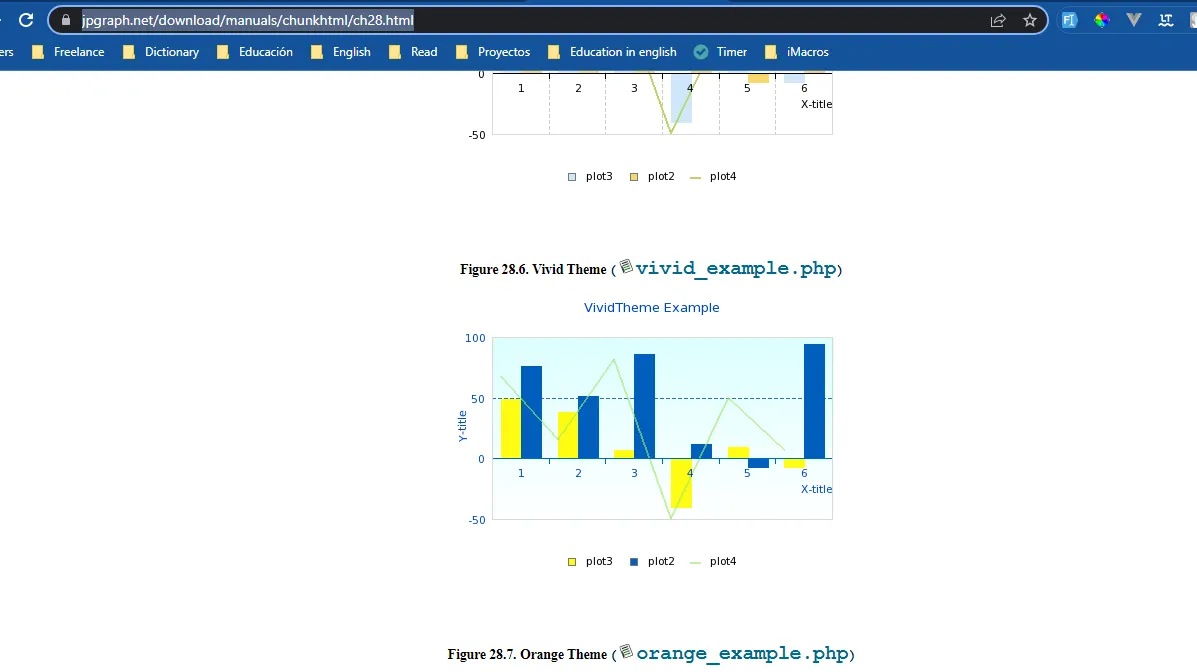The height and width of the screenshot is (672, 1197).
Task: Click the padlock site info icon
Action: point(66,21)
